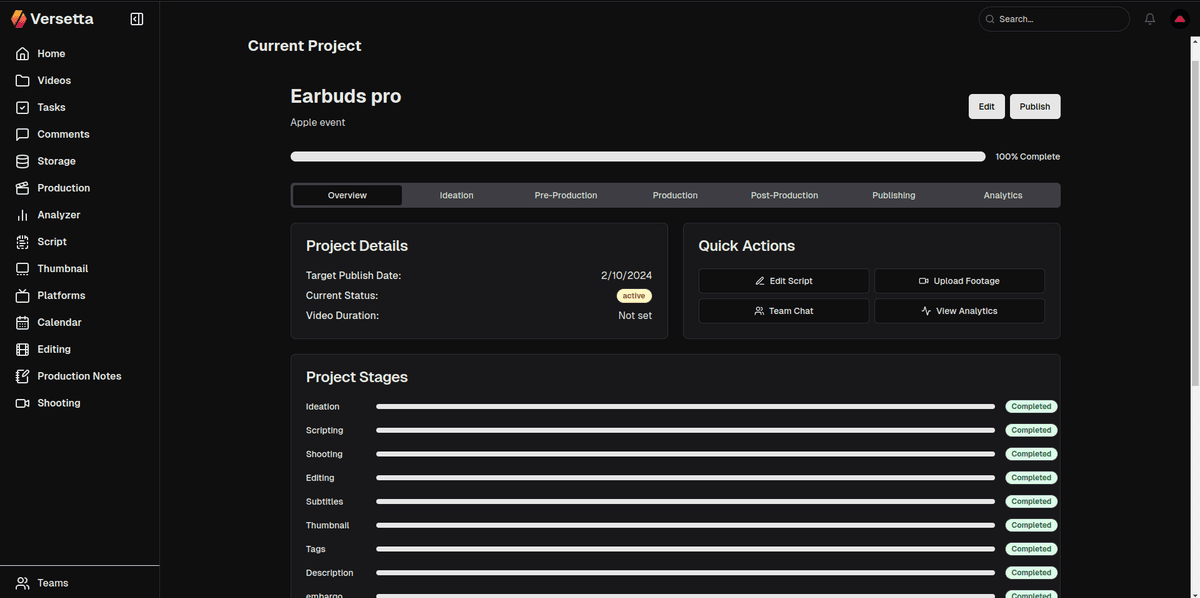Open Platforms via its TV icon

tap(23, 296)
